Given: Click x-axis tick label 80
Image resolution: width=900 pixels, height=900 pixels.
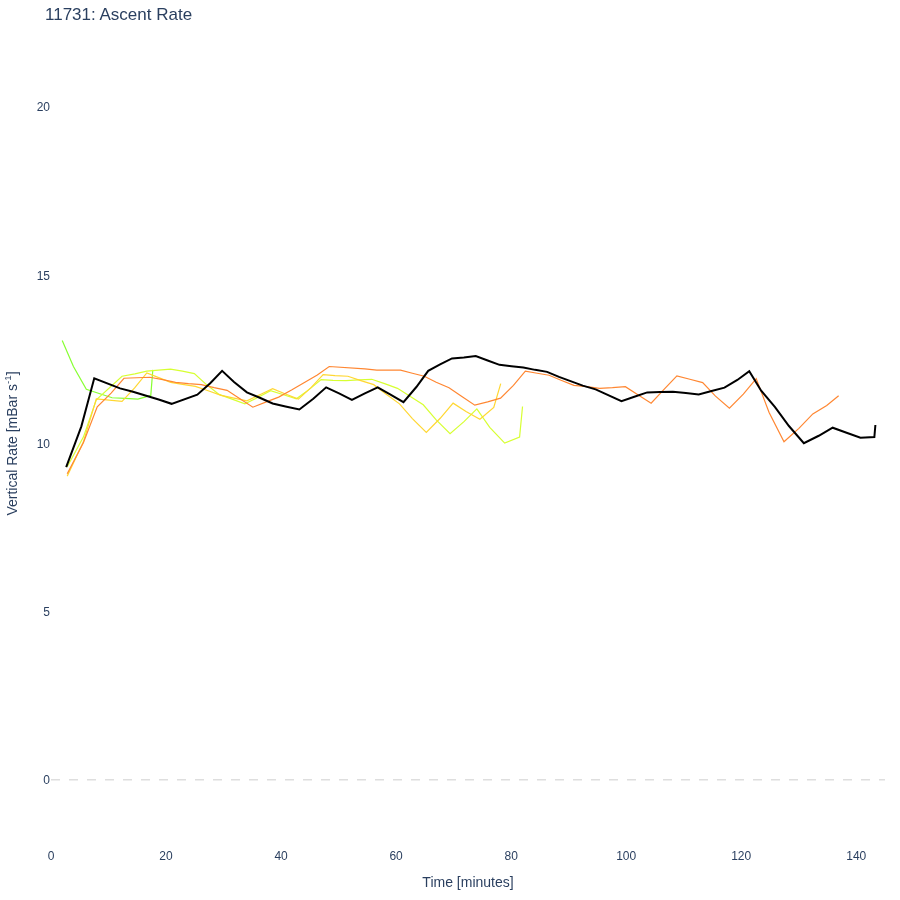Looking at the screenshot, I should coord(511,856).
